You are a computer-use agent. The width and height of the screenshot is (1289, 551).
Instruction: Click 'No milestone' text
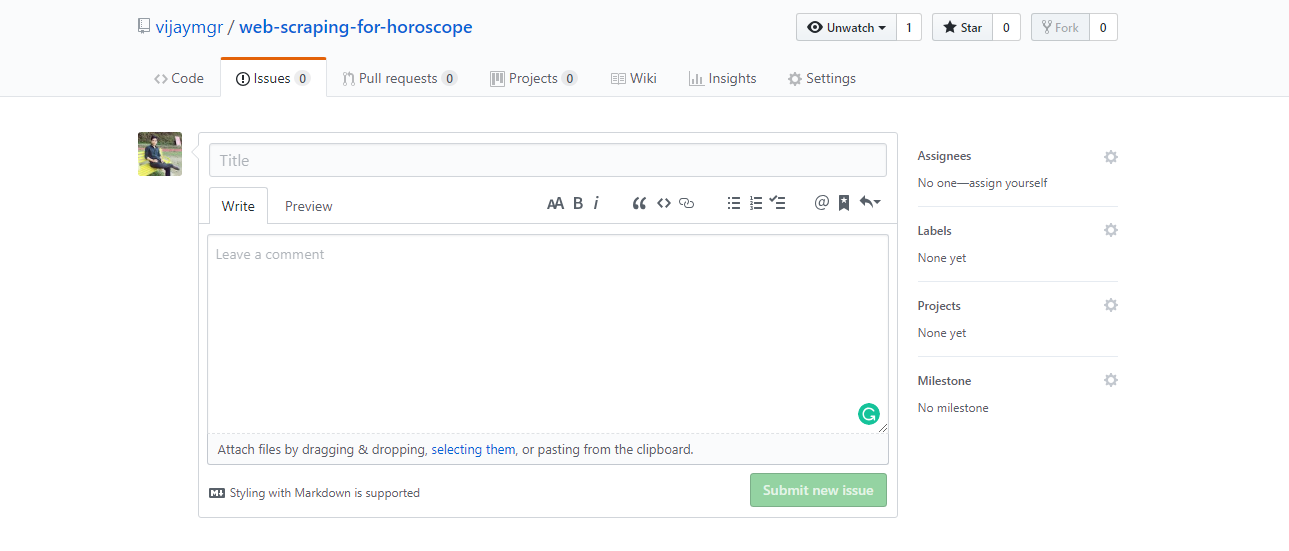[953, 408]
